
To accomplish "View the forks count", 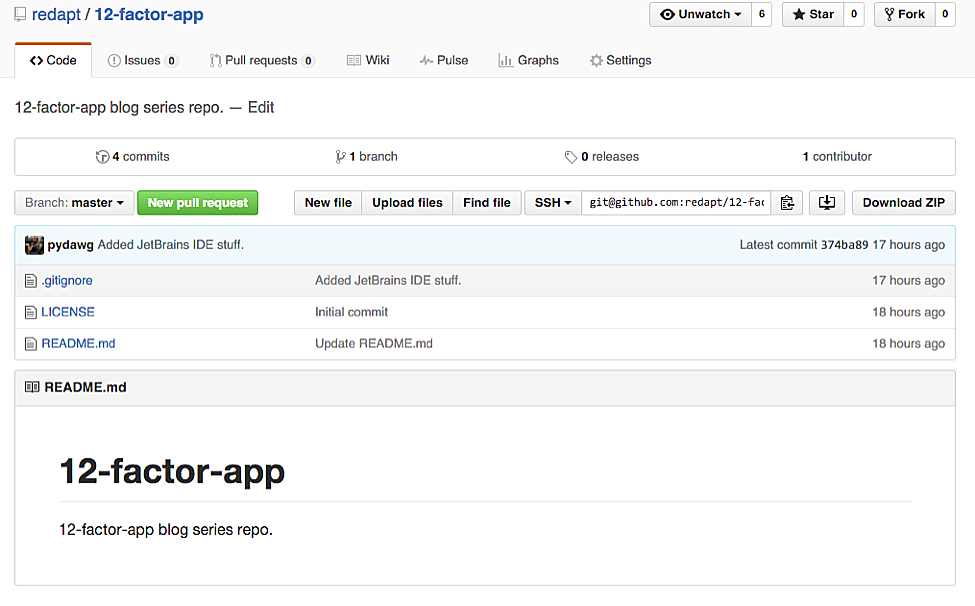I will point(945,14).
